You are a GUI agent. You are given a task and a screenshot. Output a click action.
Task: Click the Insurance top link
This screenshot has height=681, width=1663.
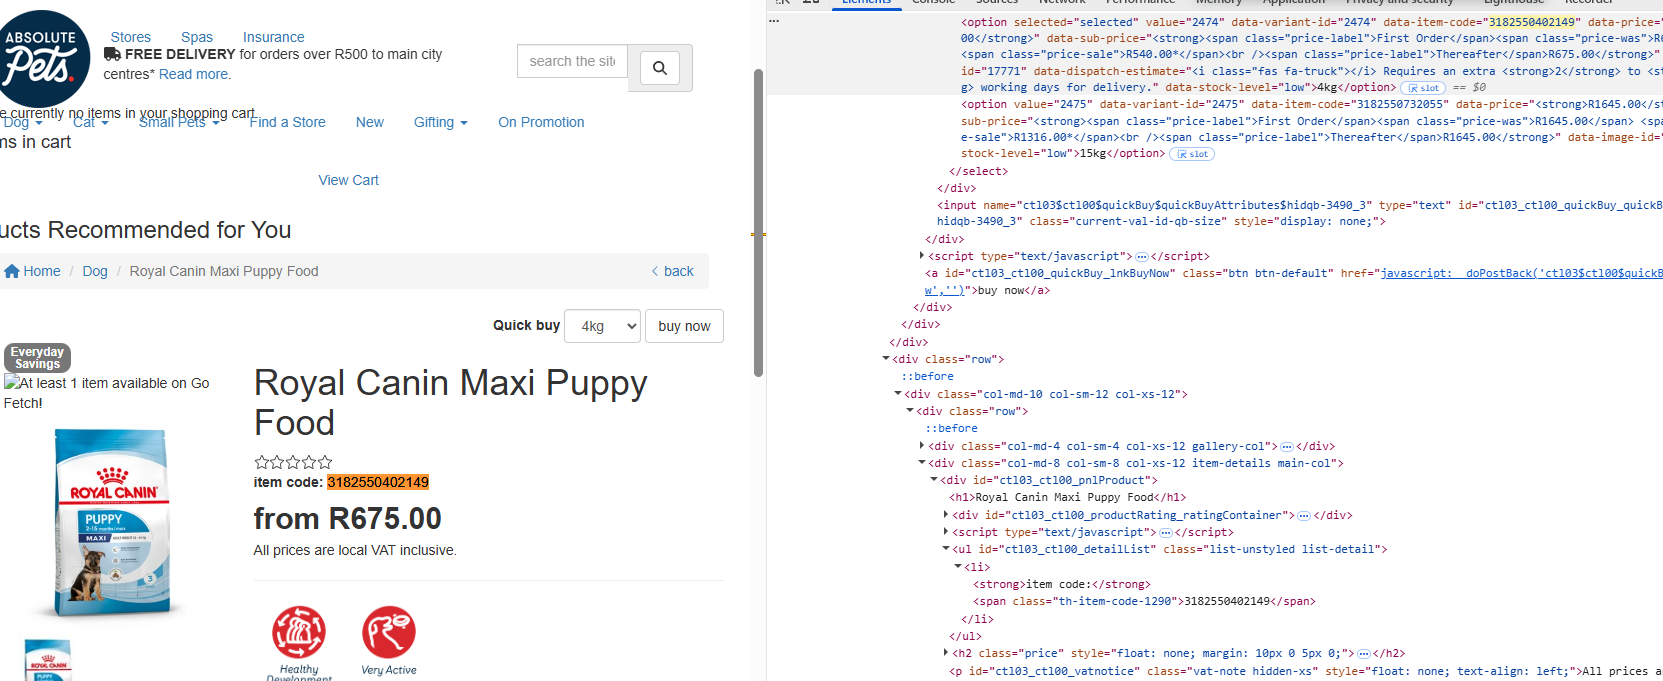tap(274, 37)
